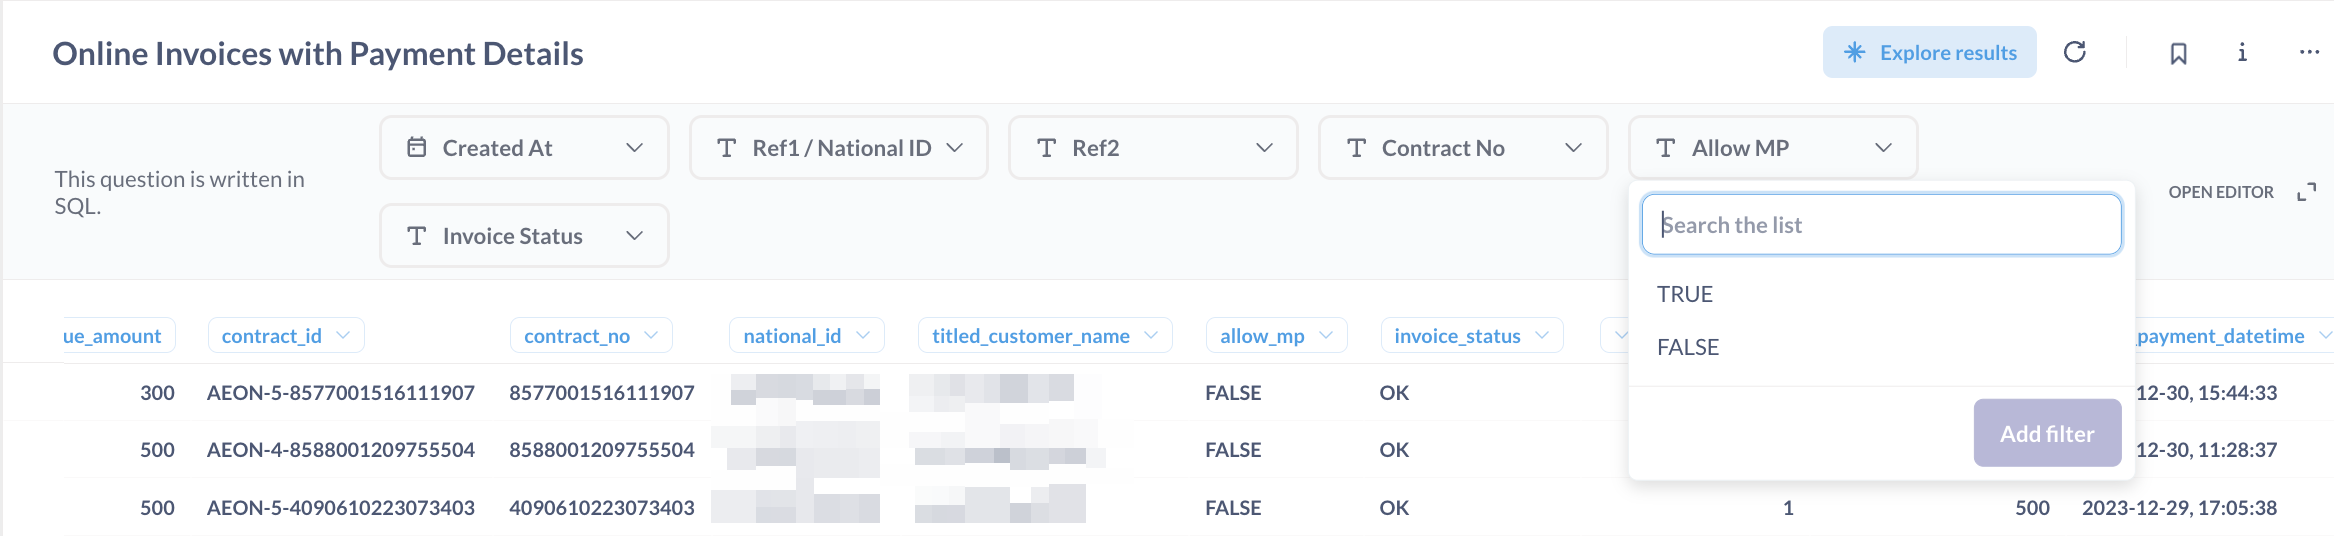Select FALSE in the Allow MP list
2334x536 pixels.
pyautogui.click(x=1688, y=347)
